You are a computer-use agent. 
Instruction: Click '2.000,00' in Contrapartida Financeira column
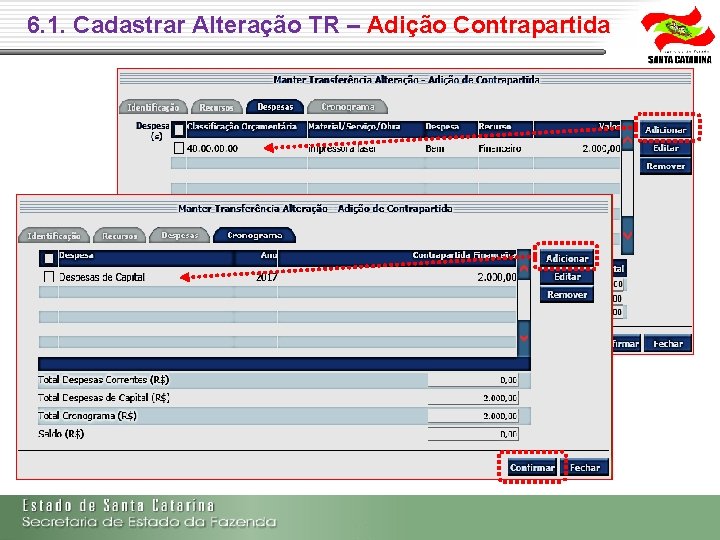point(497,277)
